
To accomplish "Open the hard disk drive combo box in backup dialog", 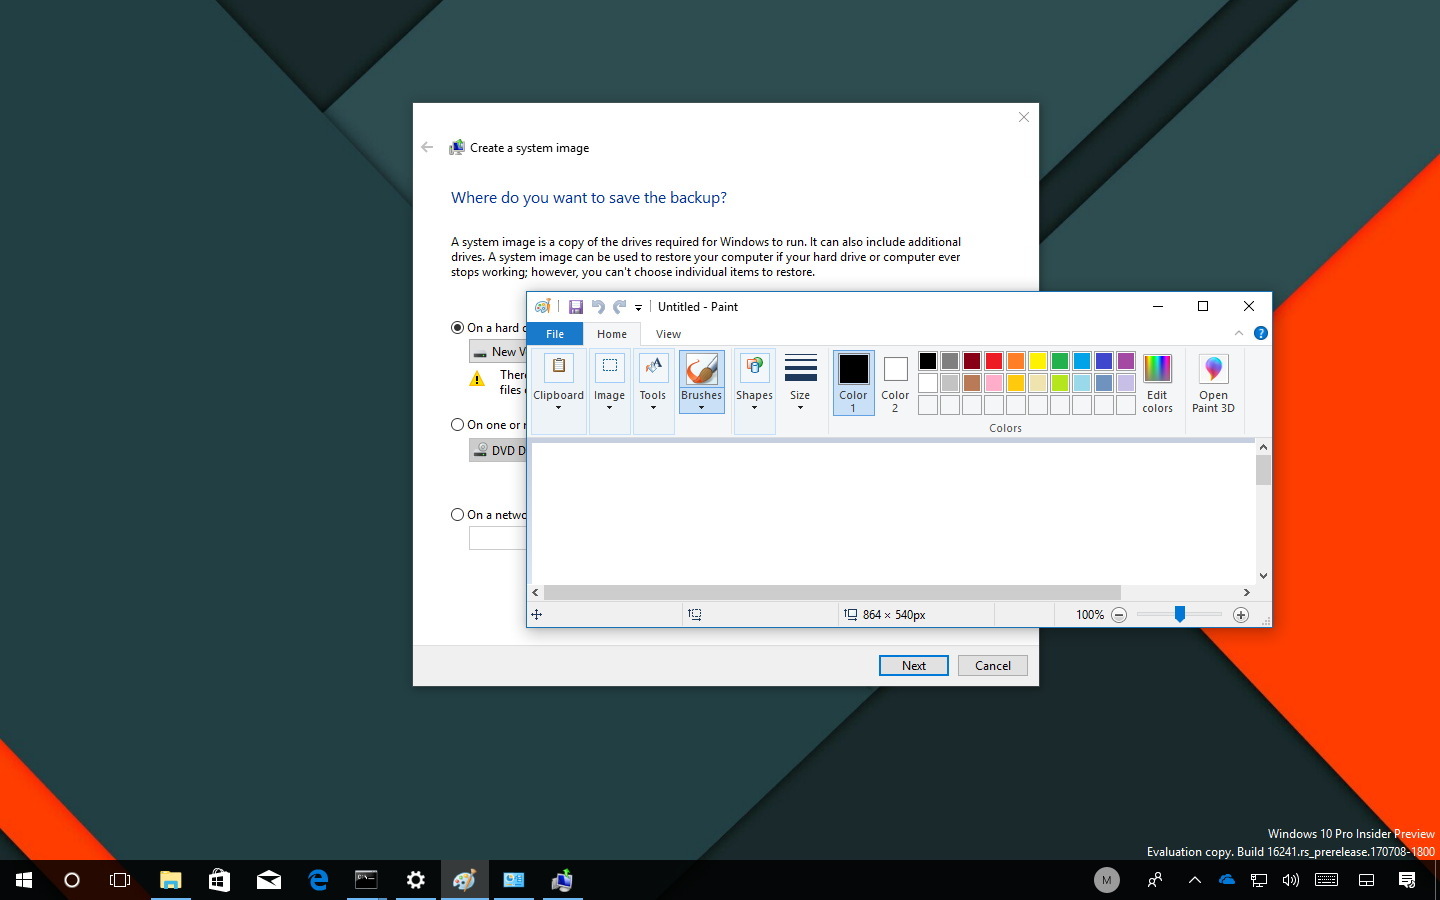I will pyautogui.click(x=498, y=352).
